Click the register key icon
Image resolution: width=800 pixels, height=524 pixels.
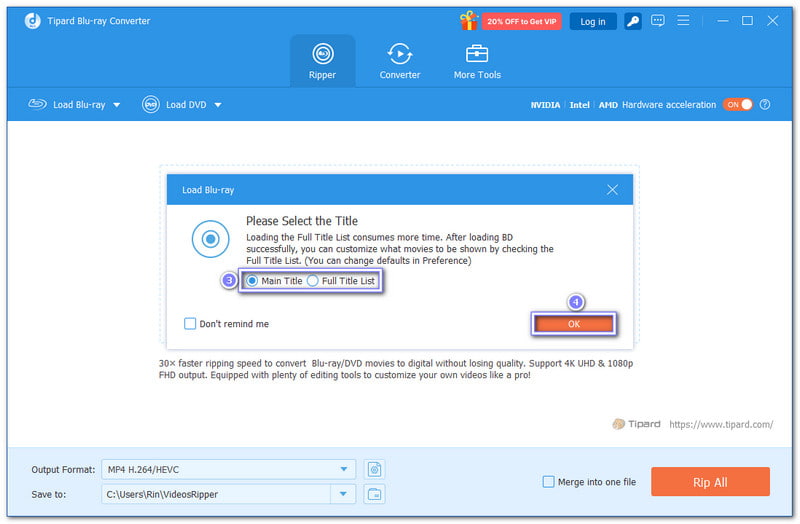click(x=634, y=21)
